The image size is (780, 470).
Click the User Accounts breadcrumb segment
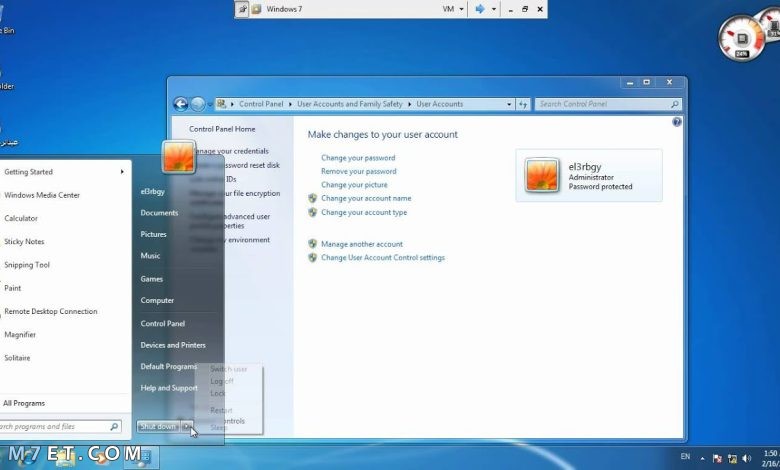tap(439, 104)
